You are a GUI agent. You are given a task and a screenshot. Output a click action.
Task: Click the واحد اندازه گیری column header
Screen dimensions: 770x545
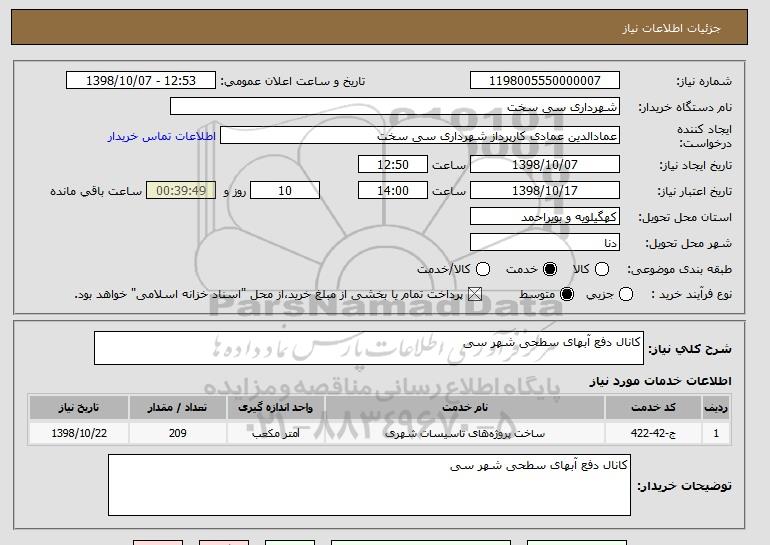pos(275,408)
